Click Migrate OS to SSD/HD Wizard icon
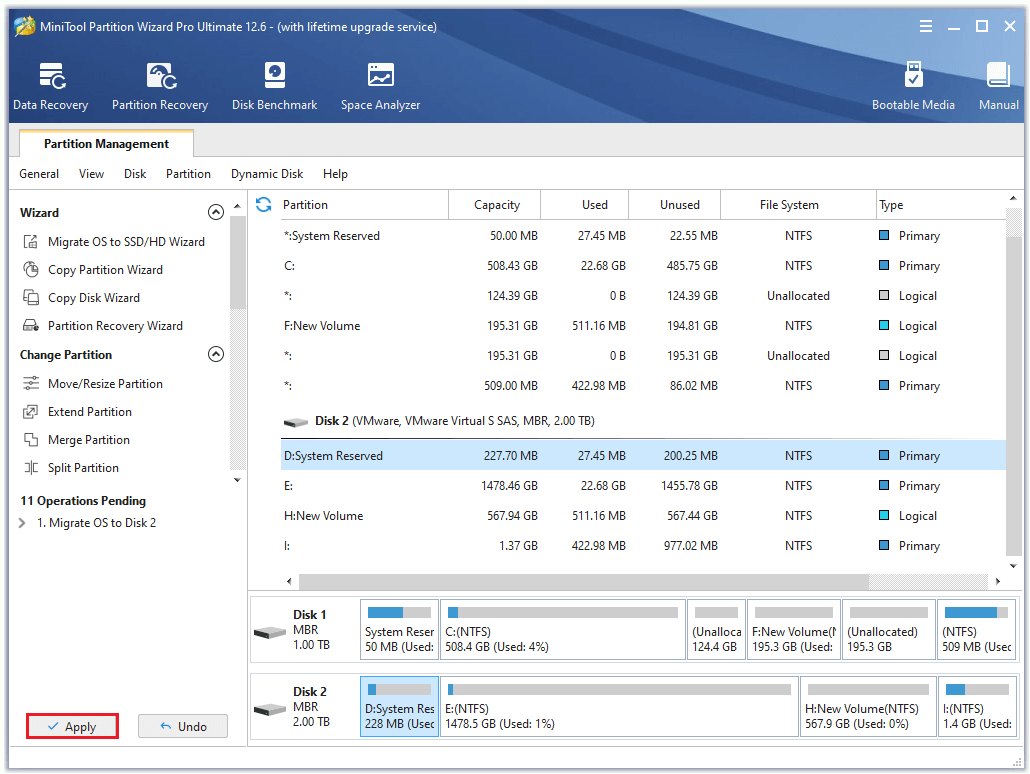The width and height of the screenshot is (1030, 774). click(x=31, y=242)
